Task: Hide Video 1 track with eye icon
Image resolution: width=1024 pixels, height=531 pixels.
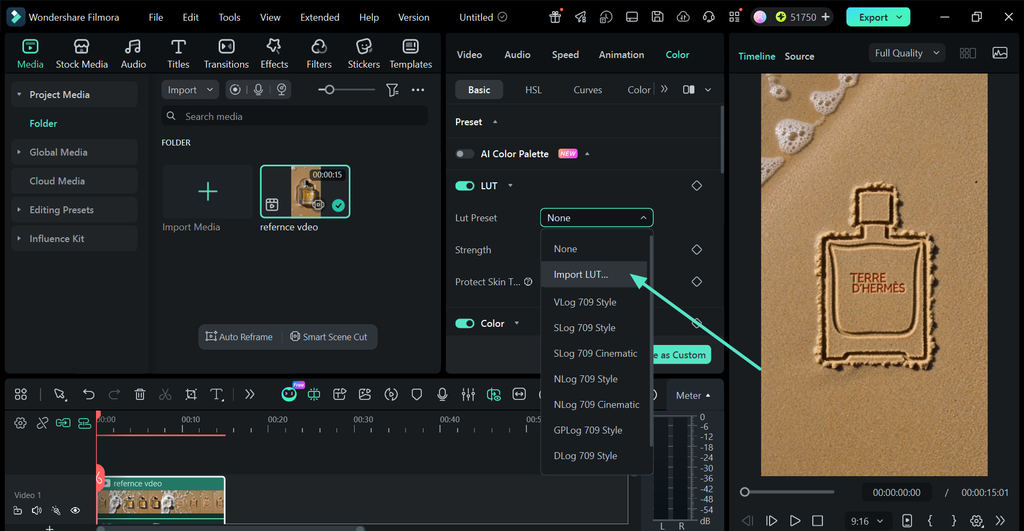Action: coord(75,511)
